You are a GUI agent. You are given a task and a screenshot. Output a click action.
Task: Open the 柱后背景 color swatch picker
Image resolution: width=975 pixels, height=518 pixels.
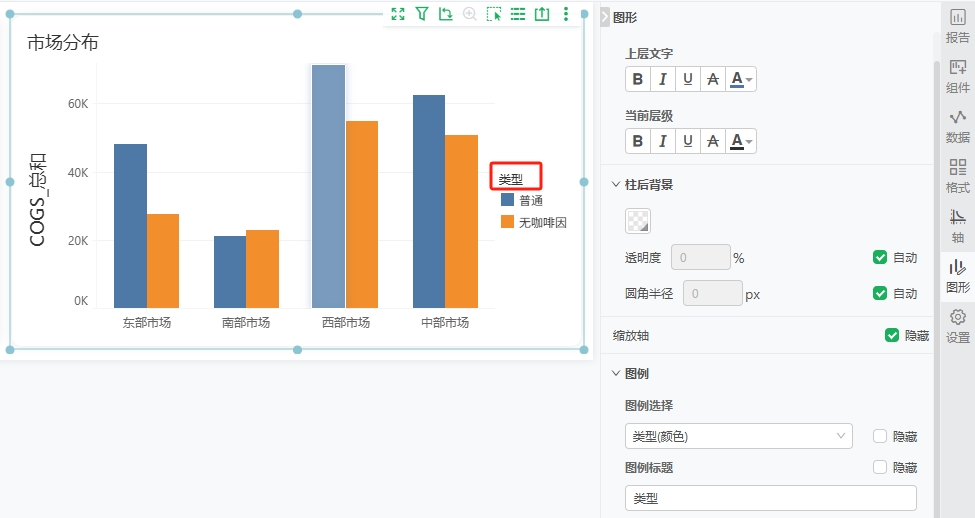[638, 221]
